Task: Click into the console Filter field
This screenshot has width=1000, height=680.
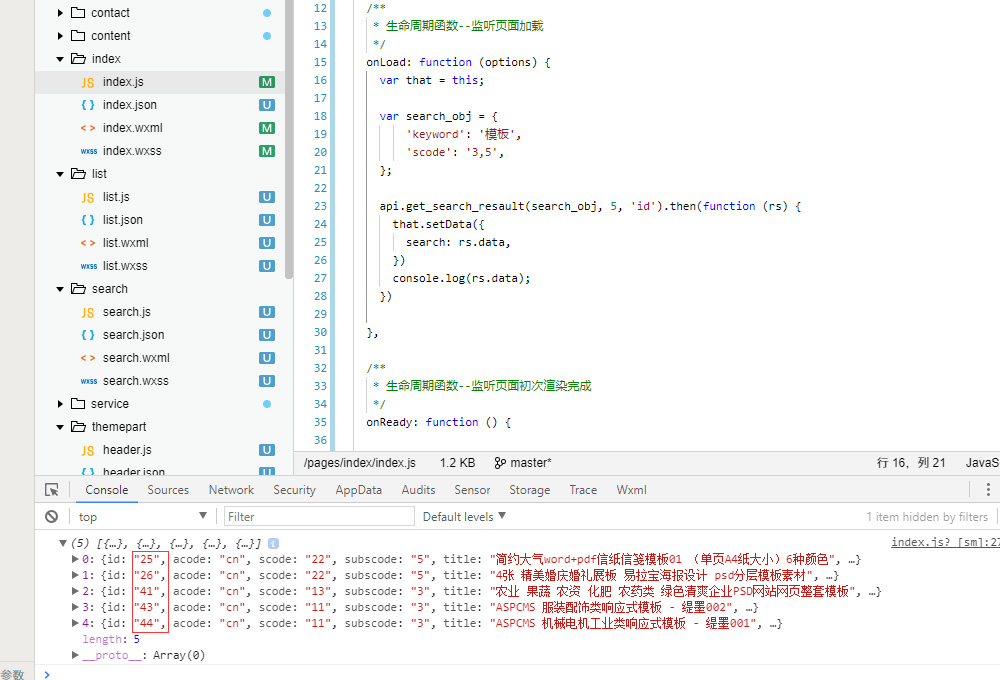Action: pos(318,517)
